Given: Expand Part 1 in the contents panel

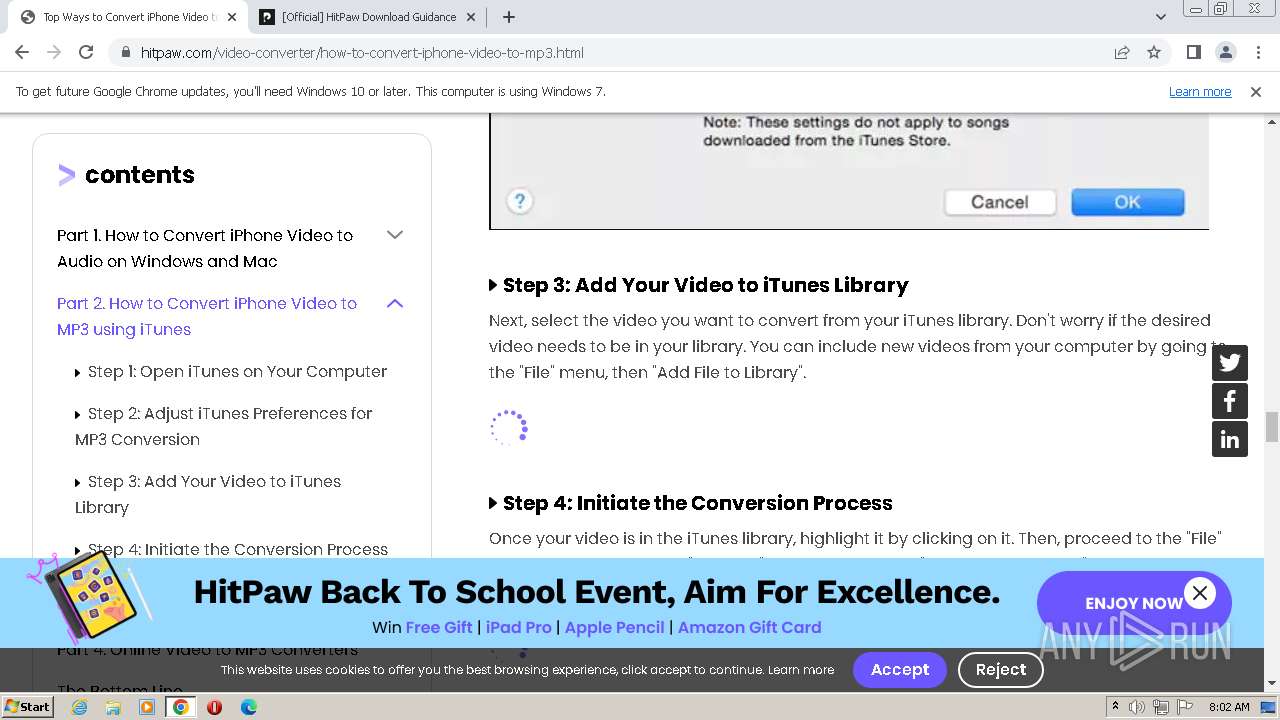Looking at the screenshot, I should (x=395, y=235).
